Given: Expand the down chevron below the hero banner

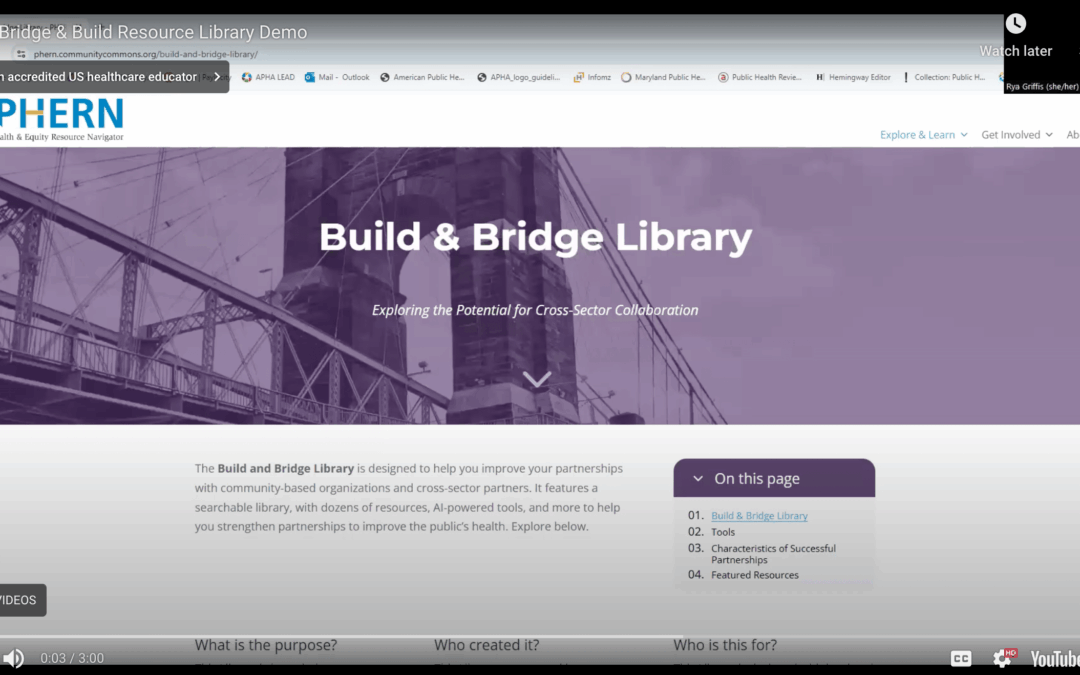Looking at the screenshot, I should (537, 380).
